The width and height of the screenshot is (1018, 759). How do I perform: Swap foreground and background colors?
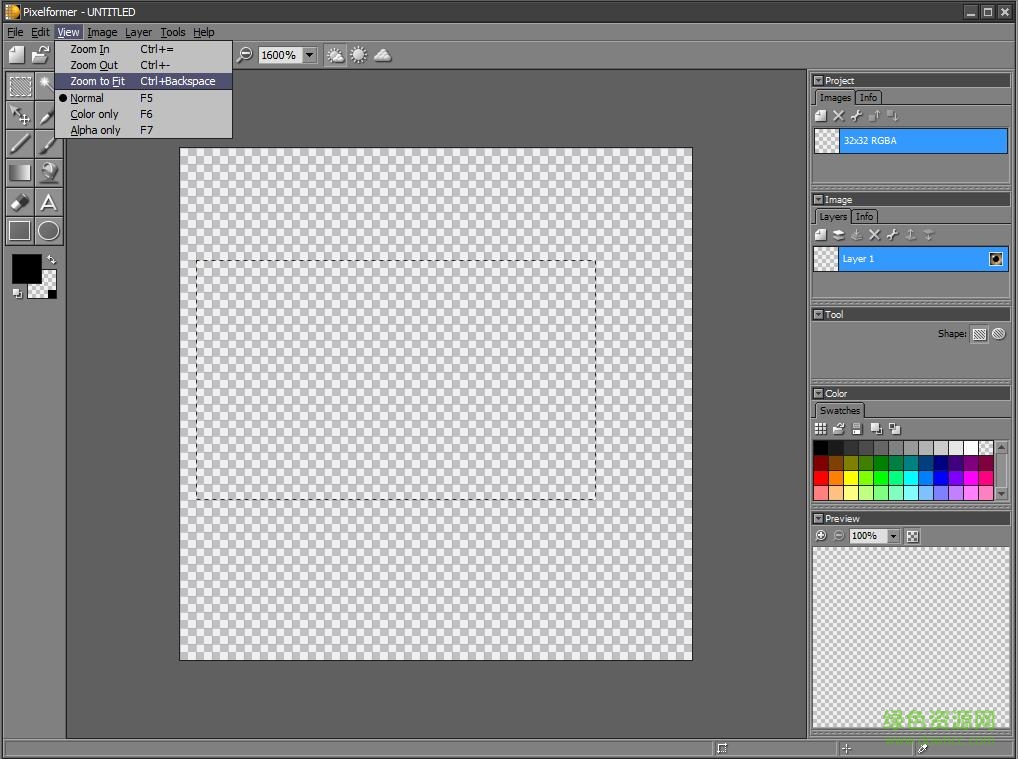tap(51, 260)
